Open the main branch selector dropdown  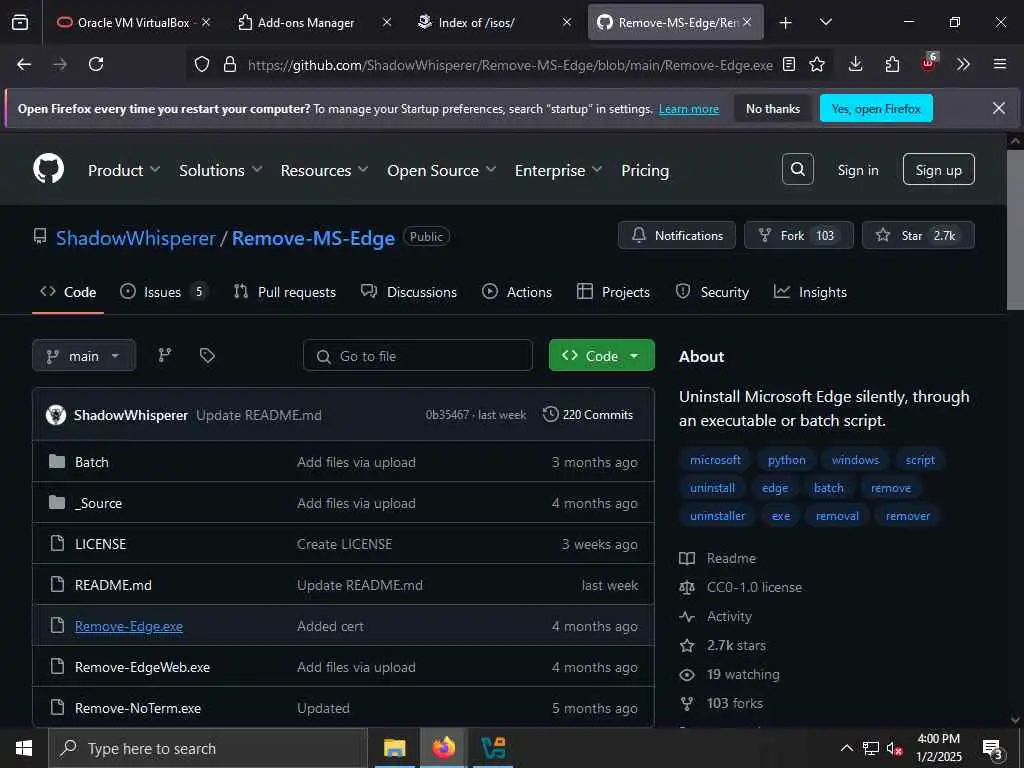[84, 355]
